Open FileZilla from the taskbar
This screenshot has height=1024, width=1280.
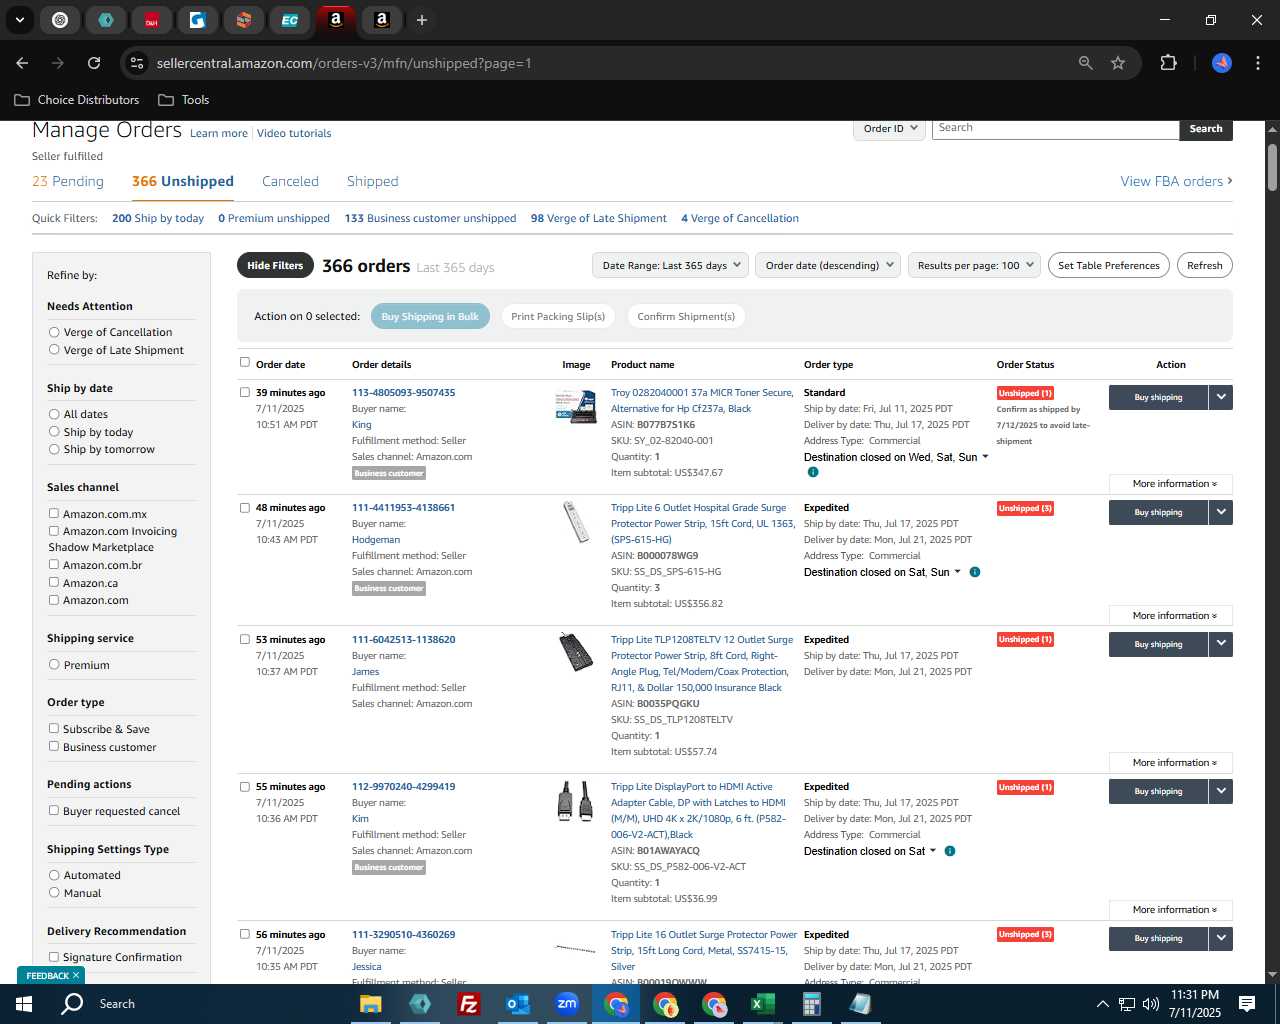[x=468, y=1004]
